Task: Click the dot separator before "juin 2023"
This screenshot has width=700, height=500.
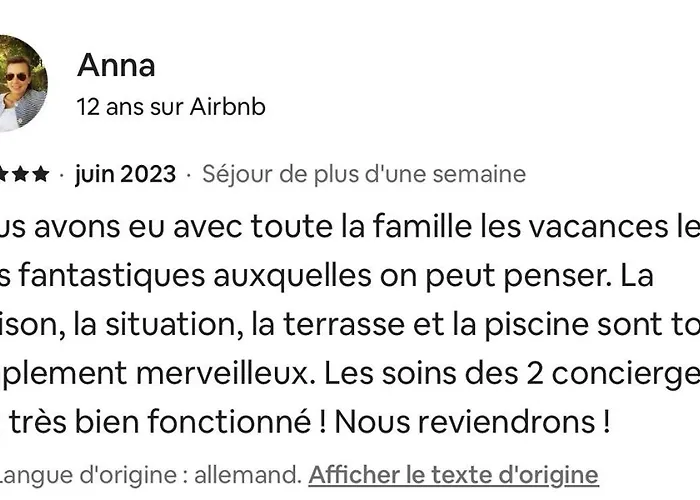Action: pos(62,174)
